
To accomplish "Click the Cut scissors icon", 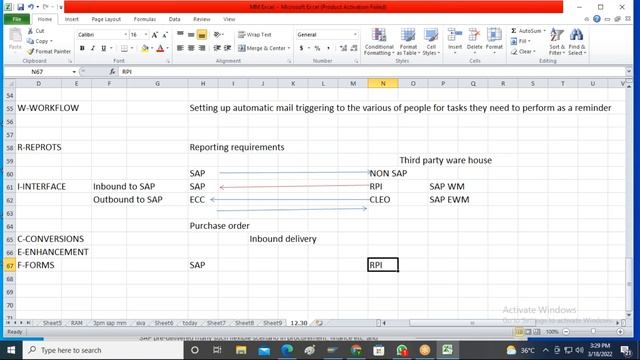I will coord(31,31).
